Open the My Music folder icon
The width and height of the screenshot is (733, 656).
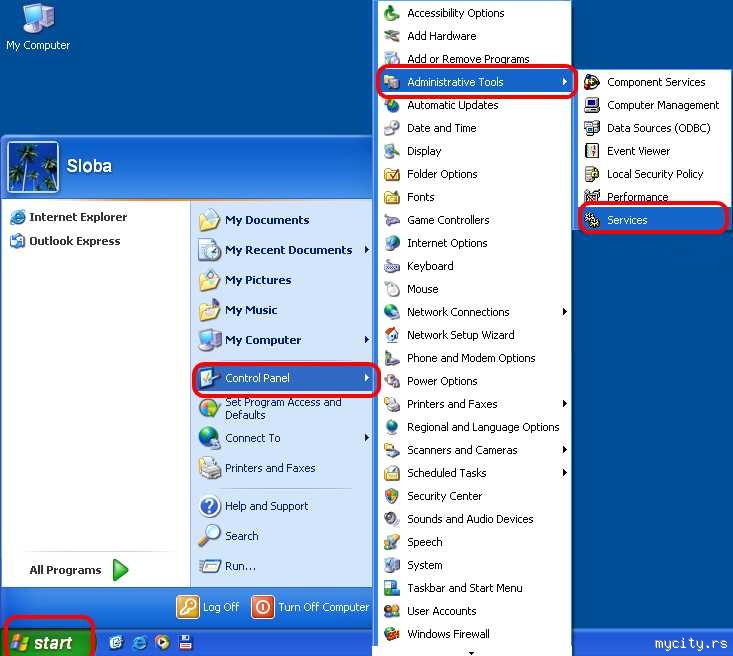coord(209,310)
